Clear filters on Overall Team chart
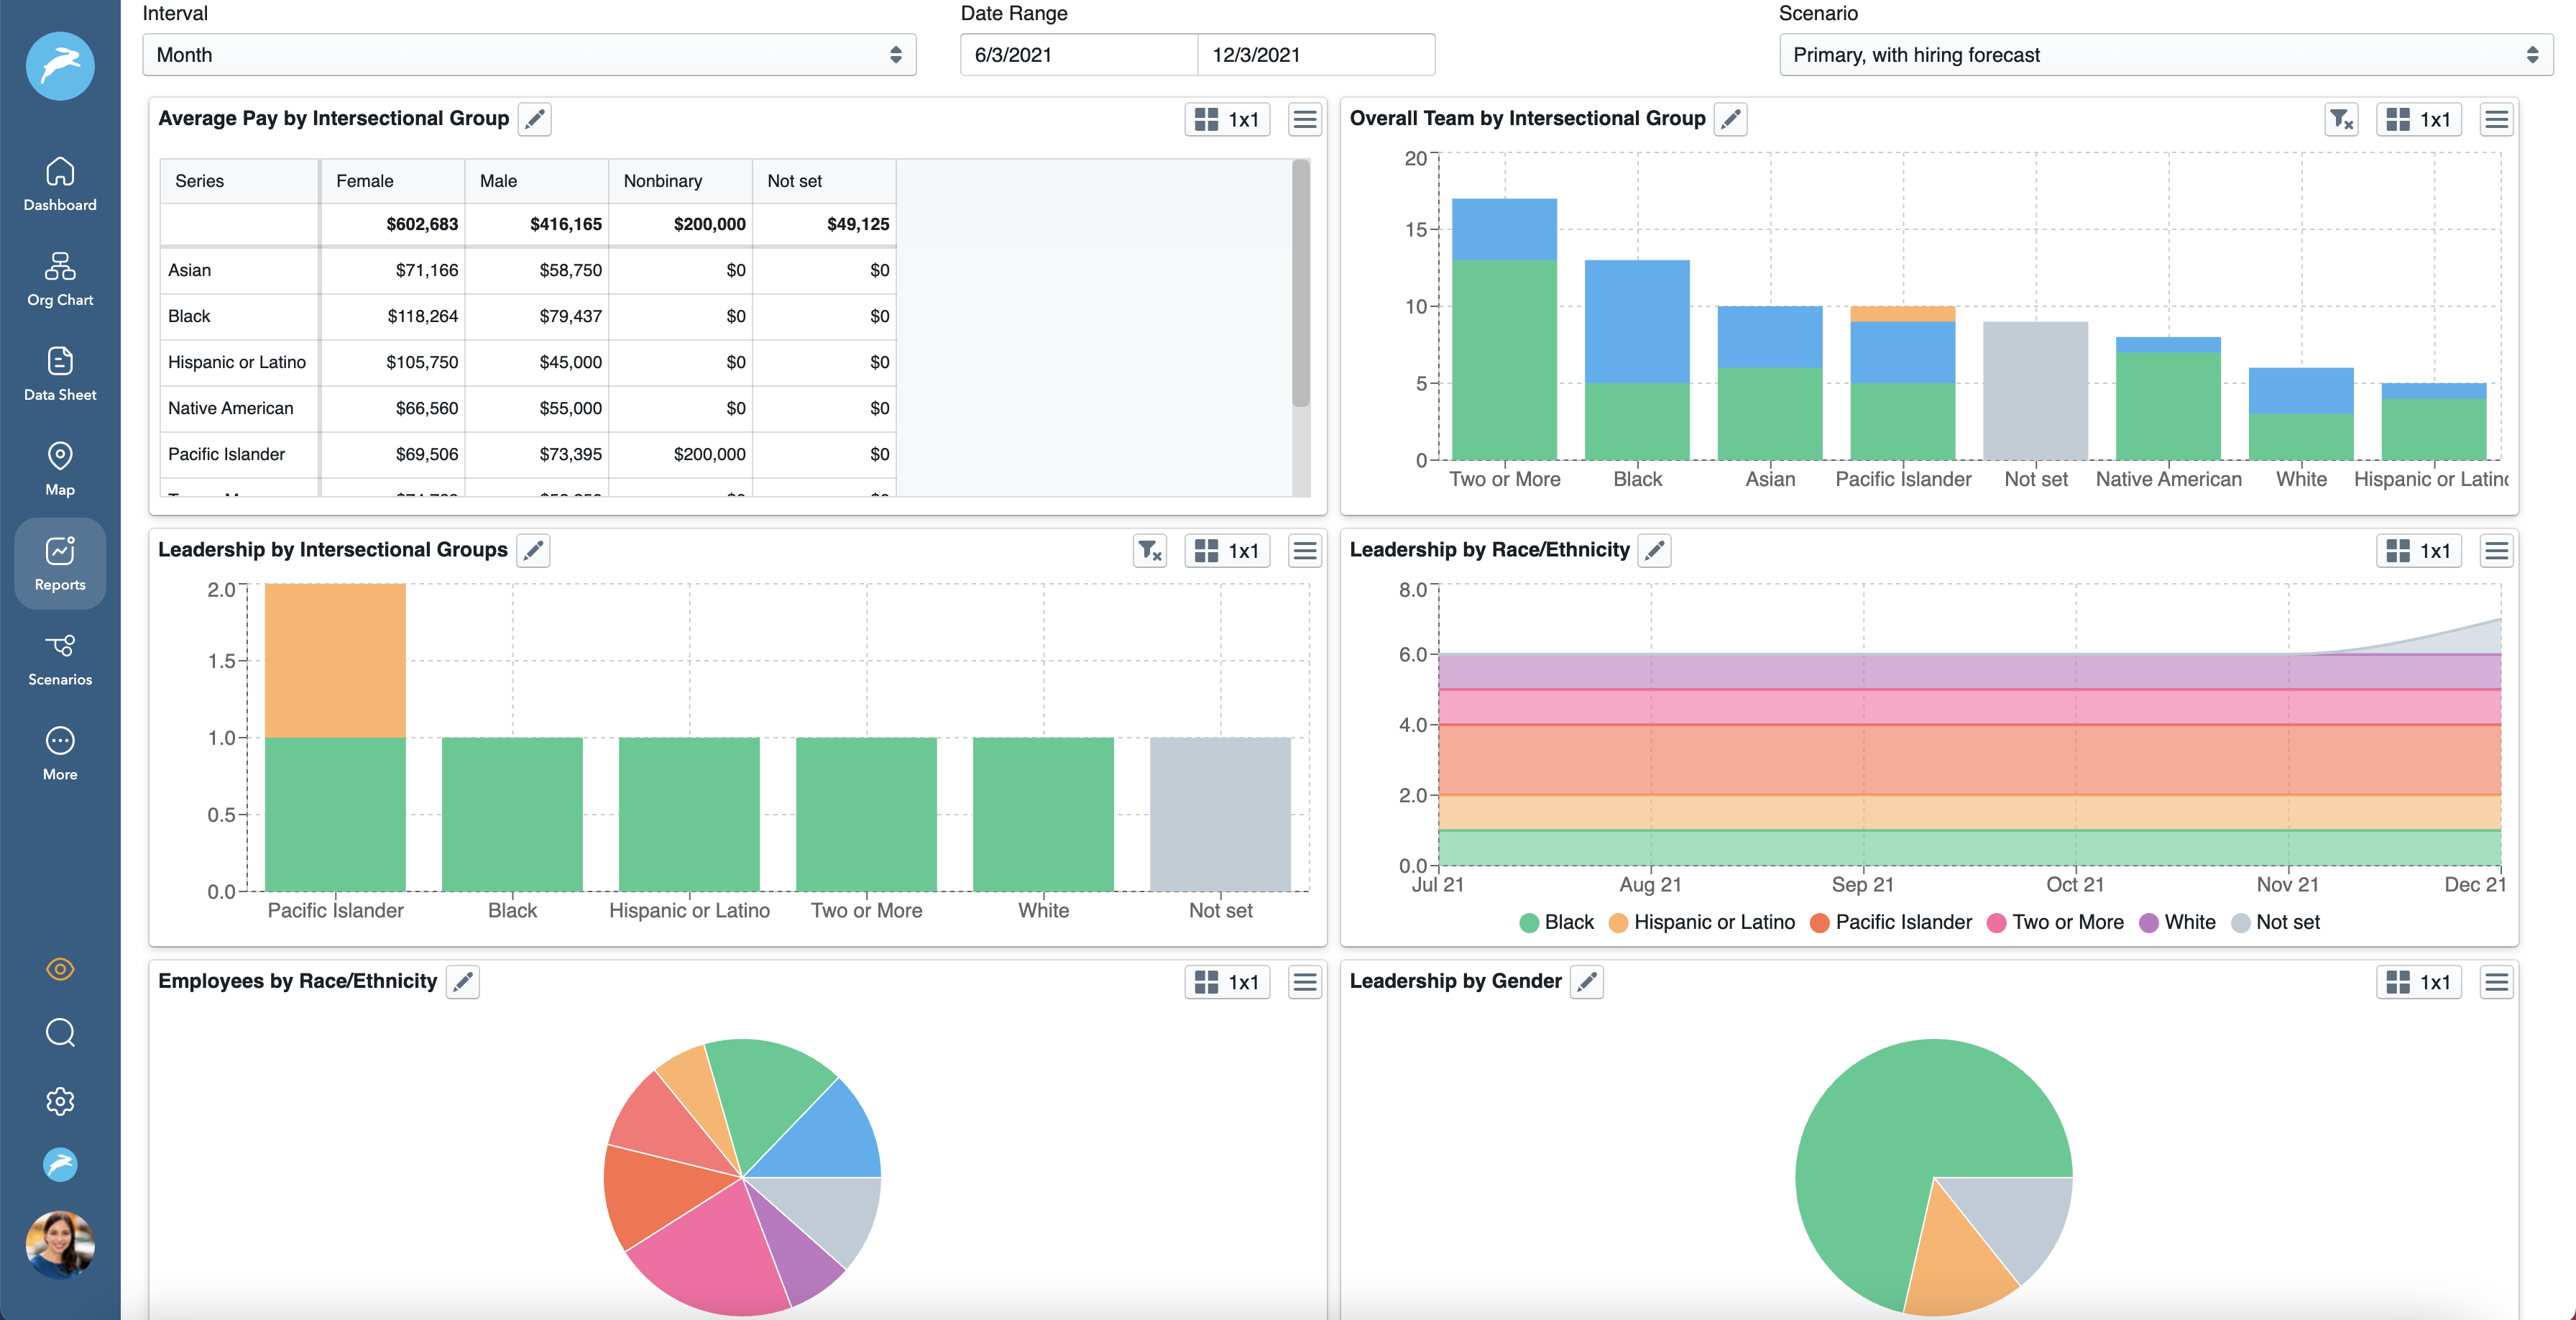Viewport: 2576px width, 1320px height. [2340, 119]
